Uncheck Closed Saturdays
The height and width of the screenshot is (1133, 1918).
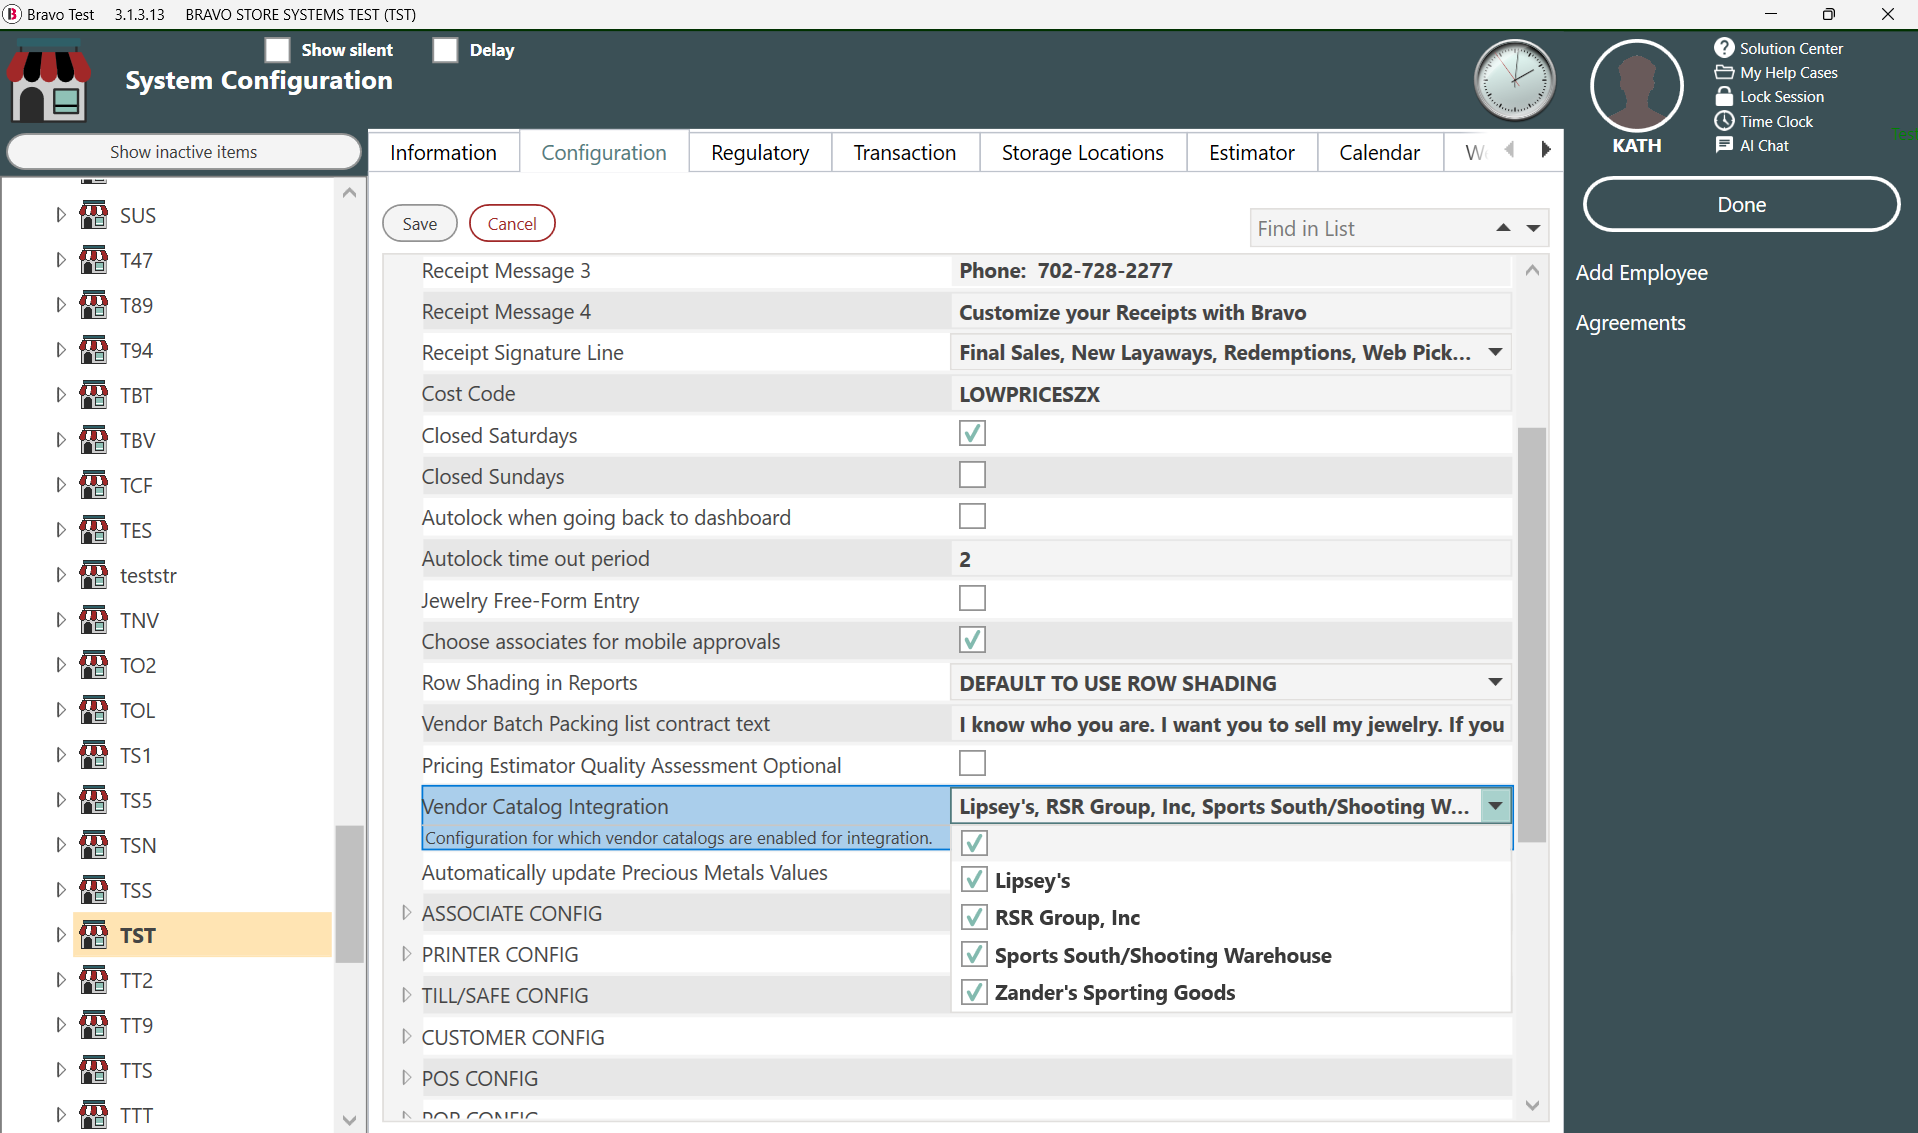972,434
